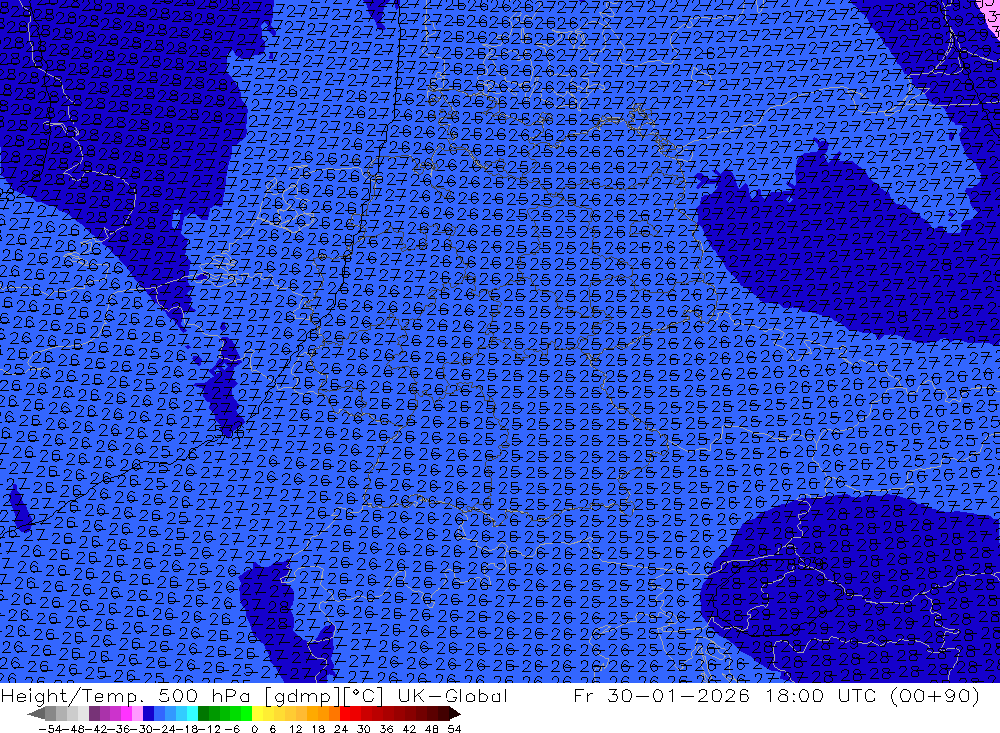Click the '12' label on the color scale
This screenshot has width=1000, height=733.
[295, 729]
